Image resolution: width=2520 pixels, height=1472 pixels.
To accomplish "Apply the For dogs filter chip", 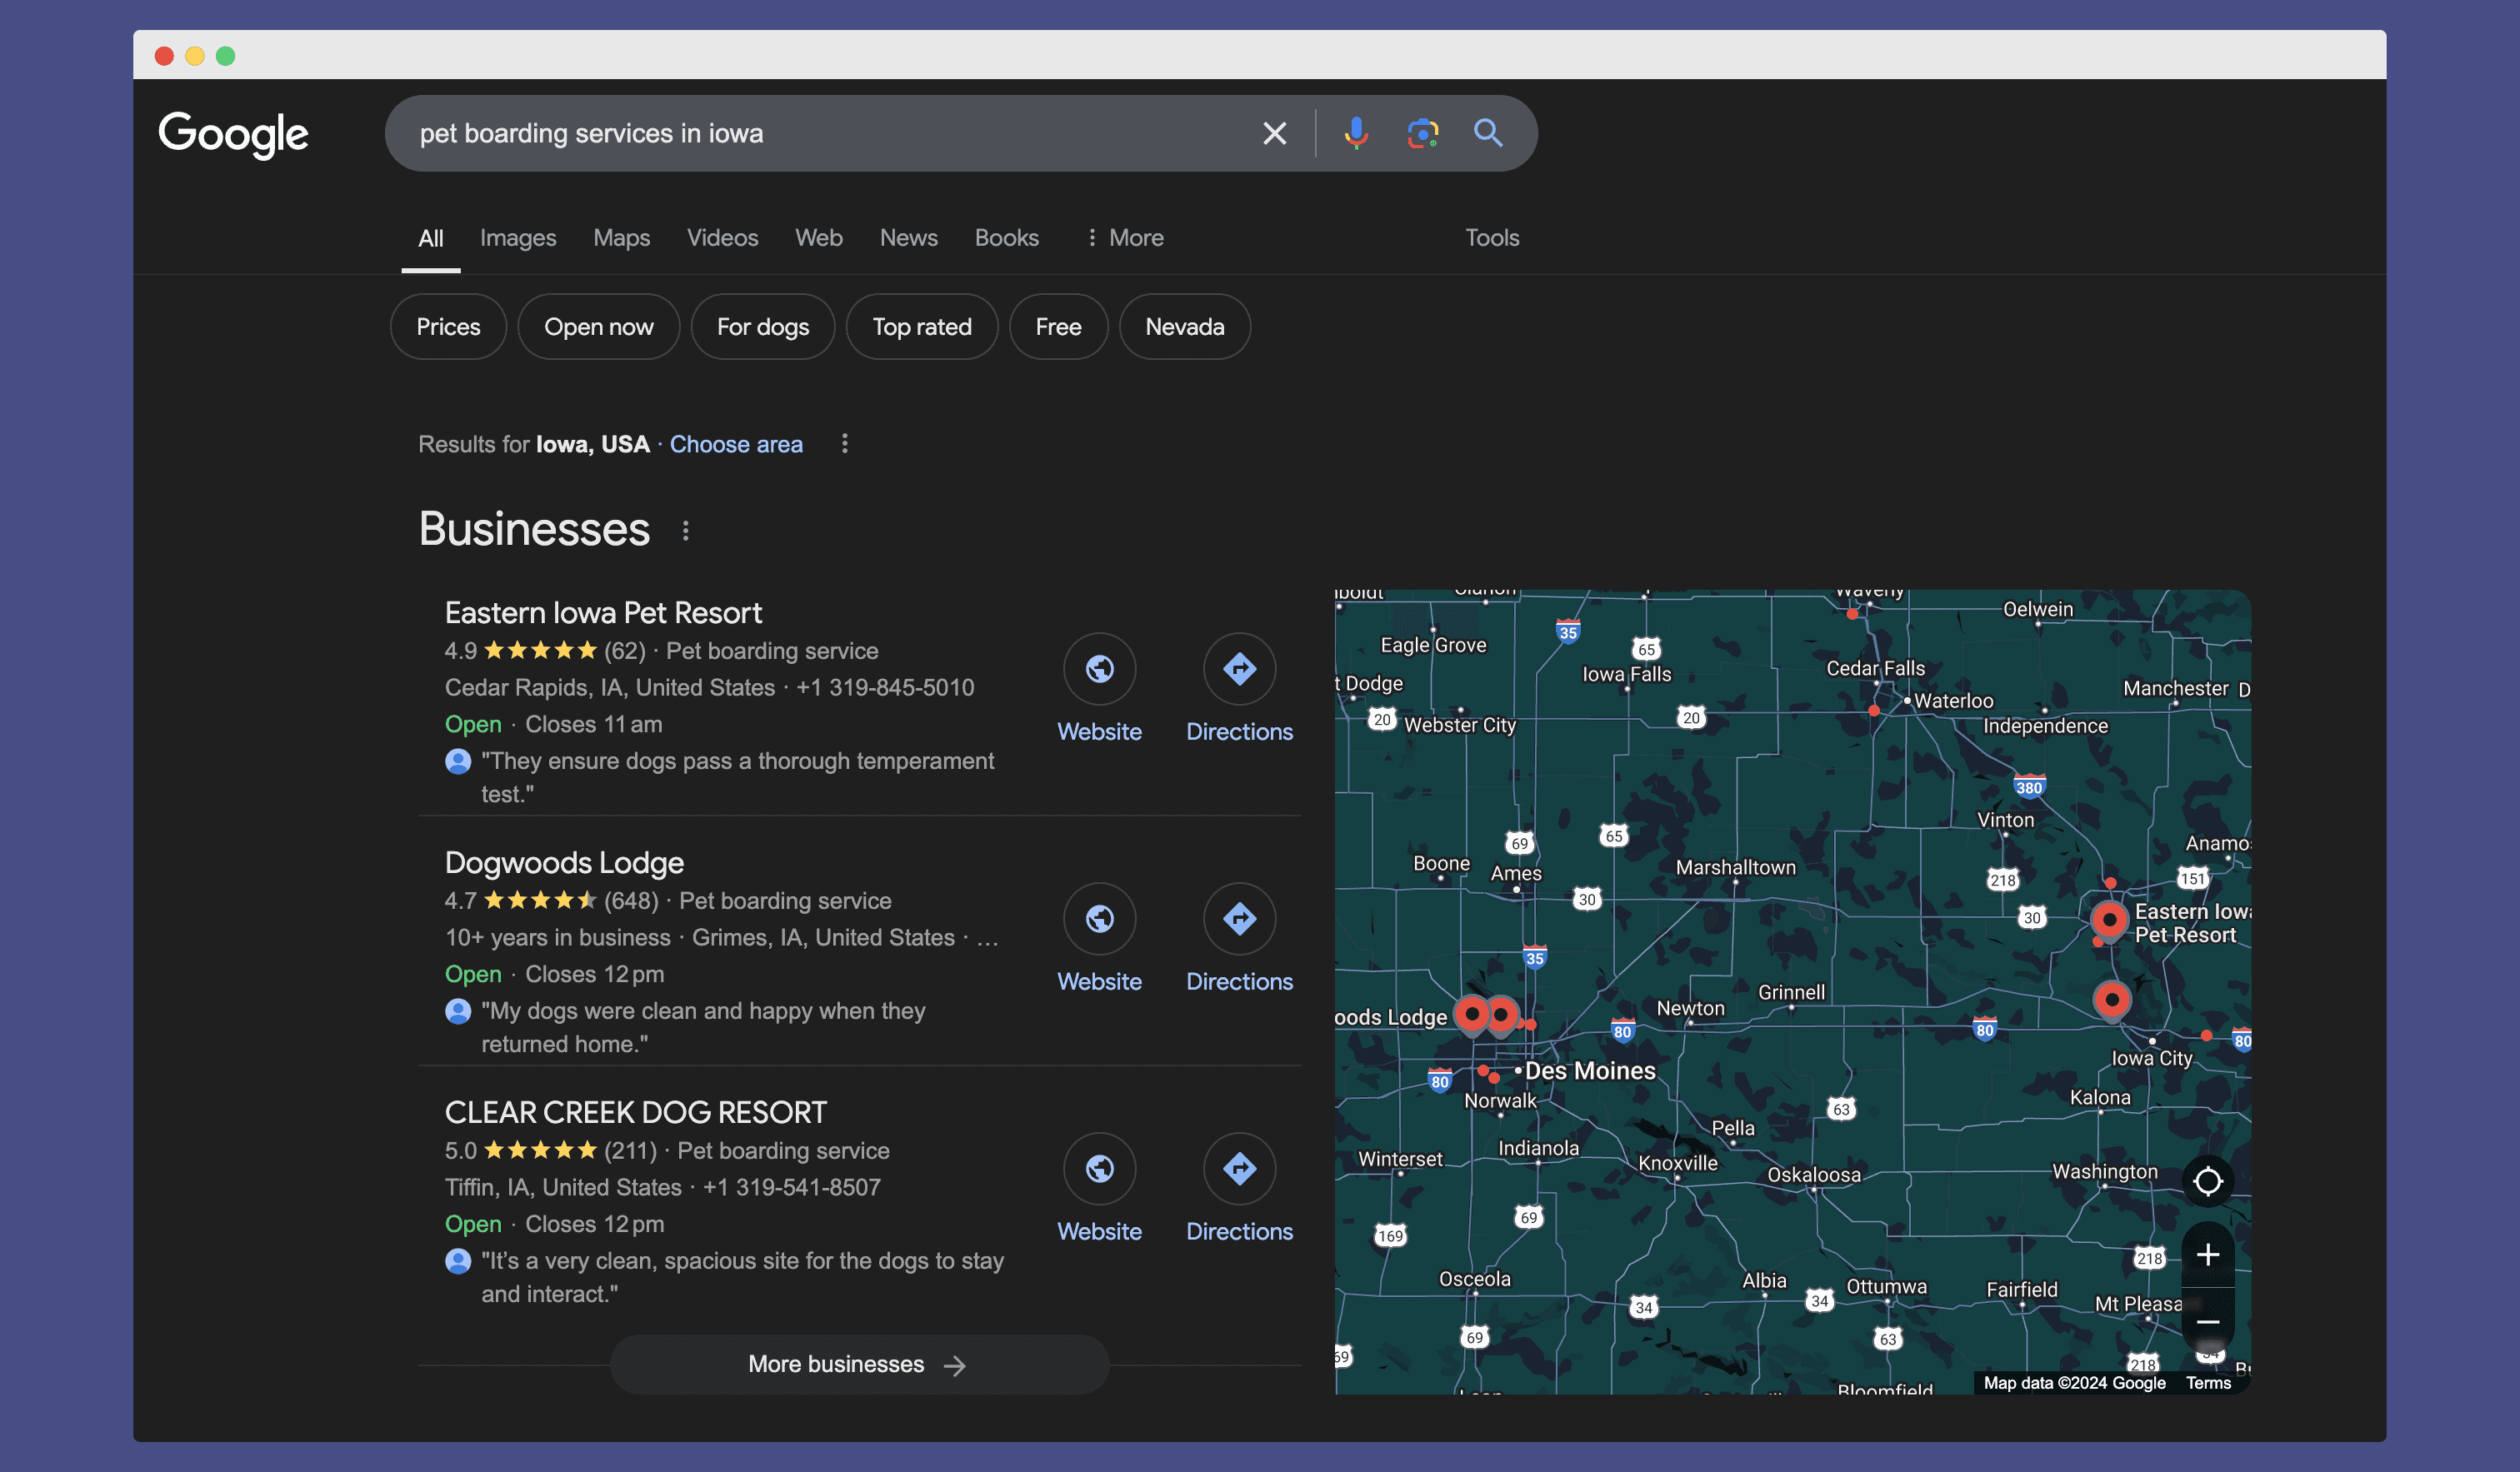I will 763,327.
